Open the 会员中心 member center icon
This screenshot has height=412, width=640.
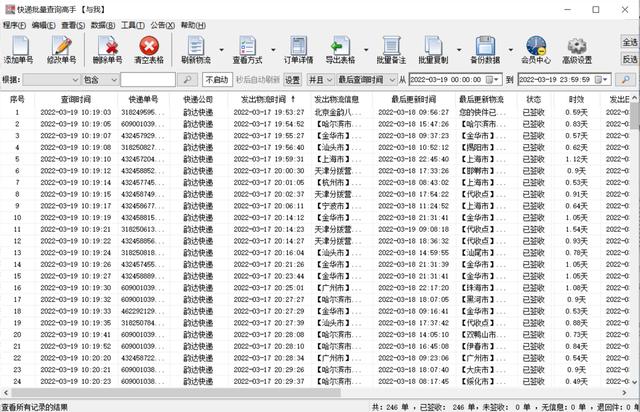tap(536, 49)
